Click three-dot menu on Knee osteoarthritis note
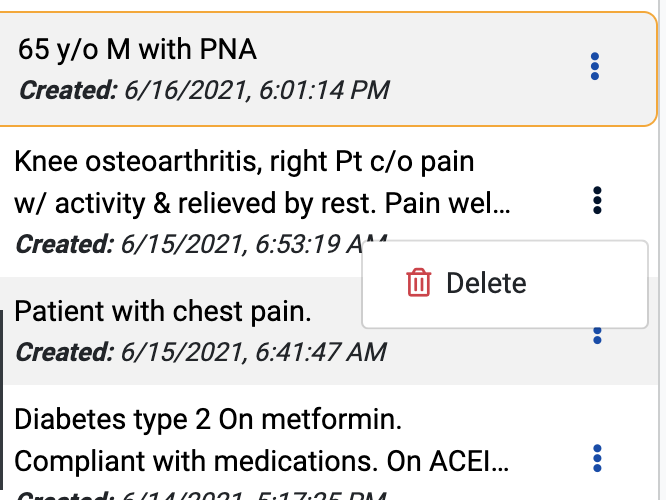 (597, 200)
